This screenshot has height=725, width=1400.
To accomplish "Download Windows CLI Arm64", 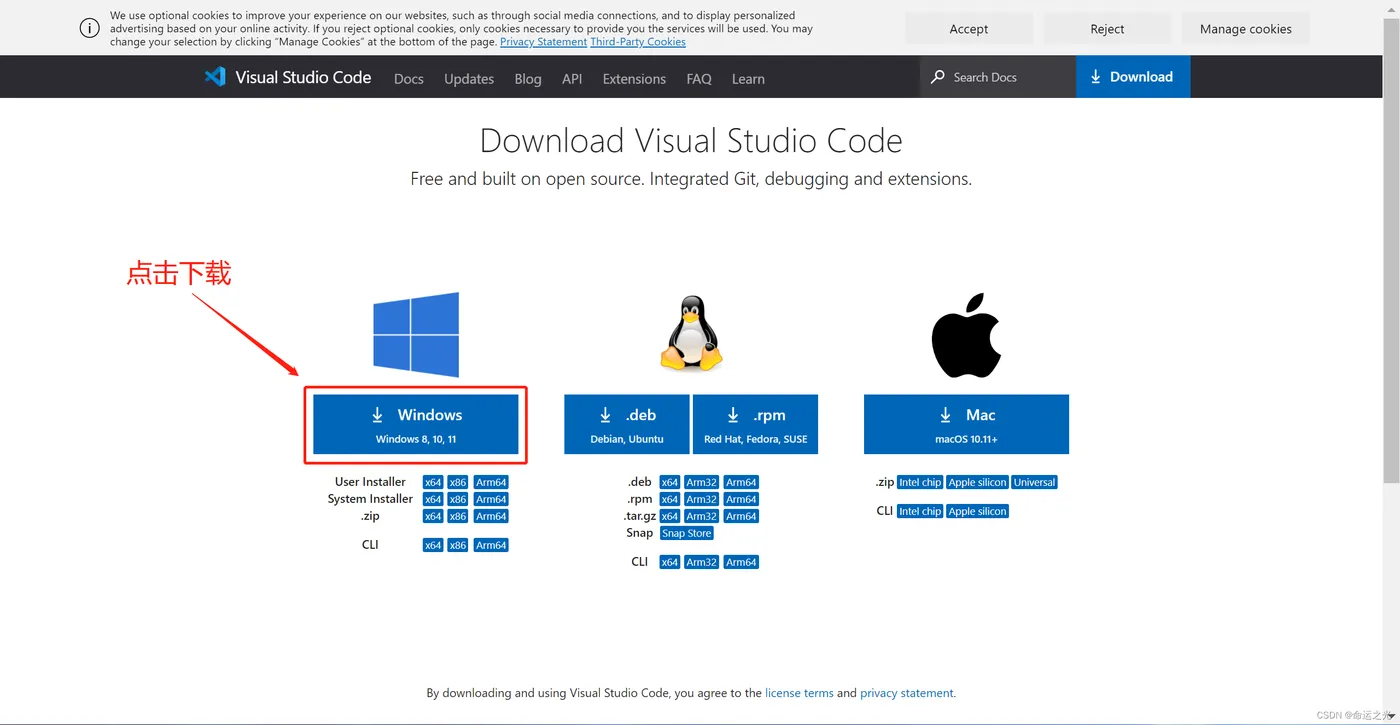I will [491, 545].
